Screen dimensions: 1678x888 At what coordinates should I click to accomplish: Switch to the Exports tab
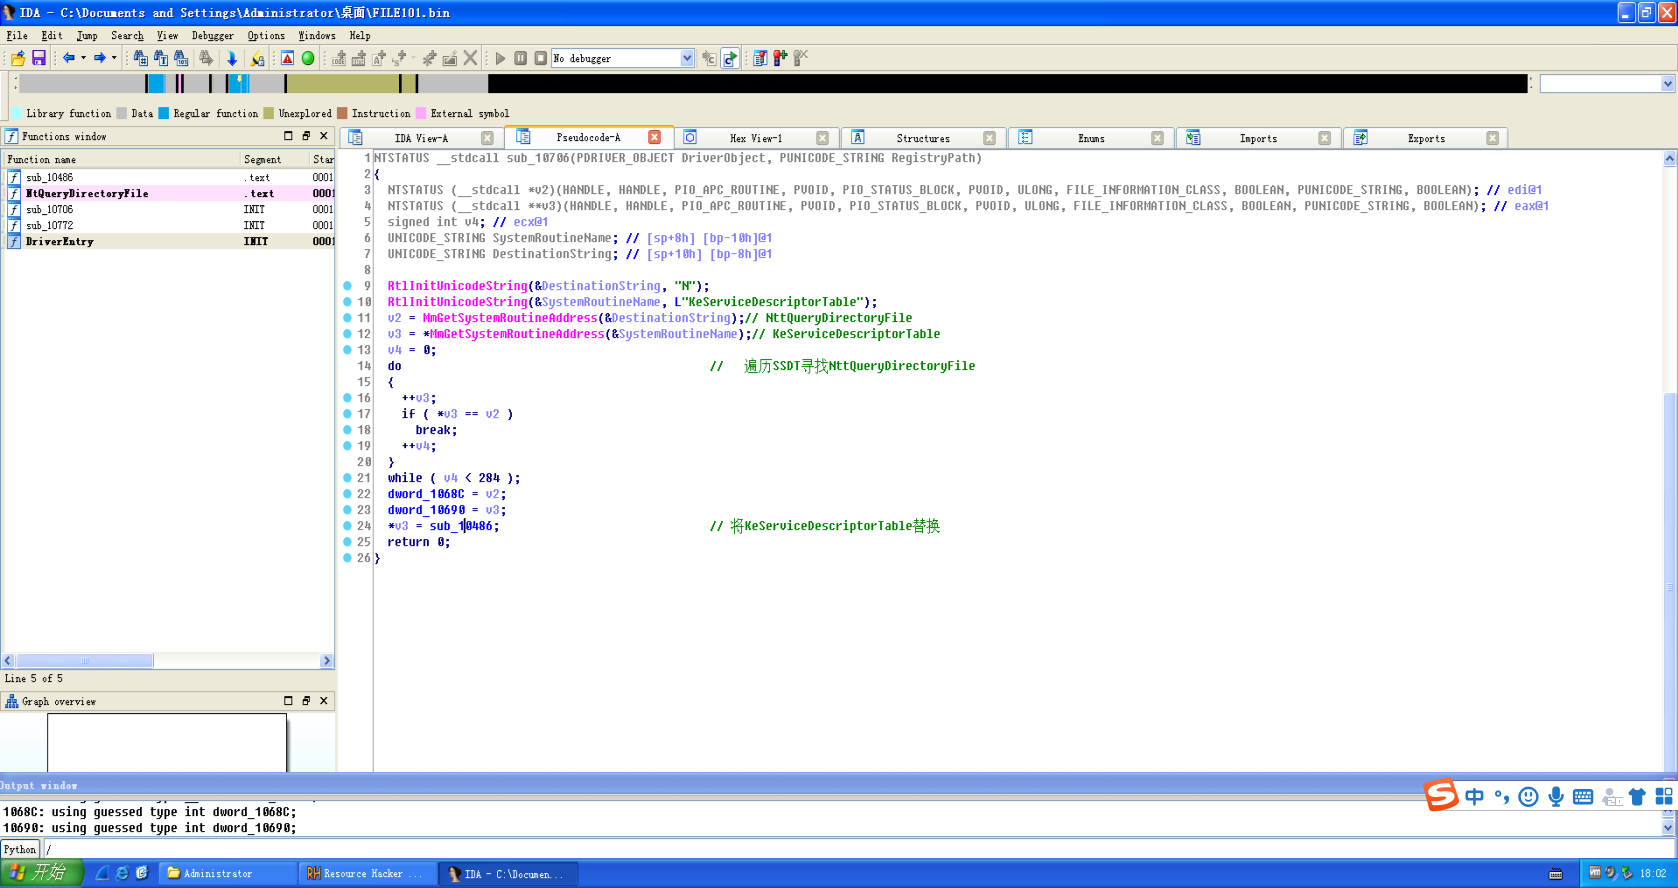click(1426, 138)
